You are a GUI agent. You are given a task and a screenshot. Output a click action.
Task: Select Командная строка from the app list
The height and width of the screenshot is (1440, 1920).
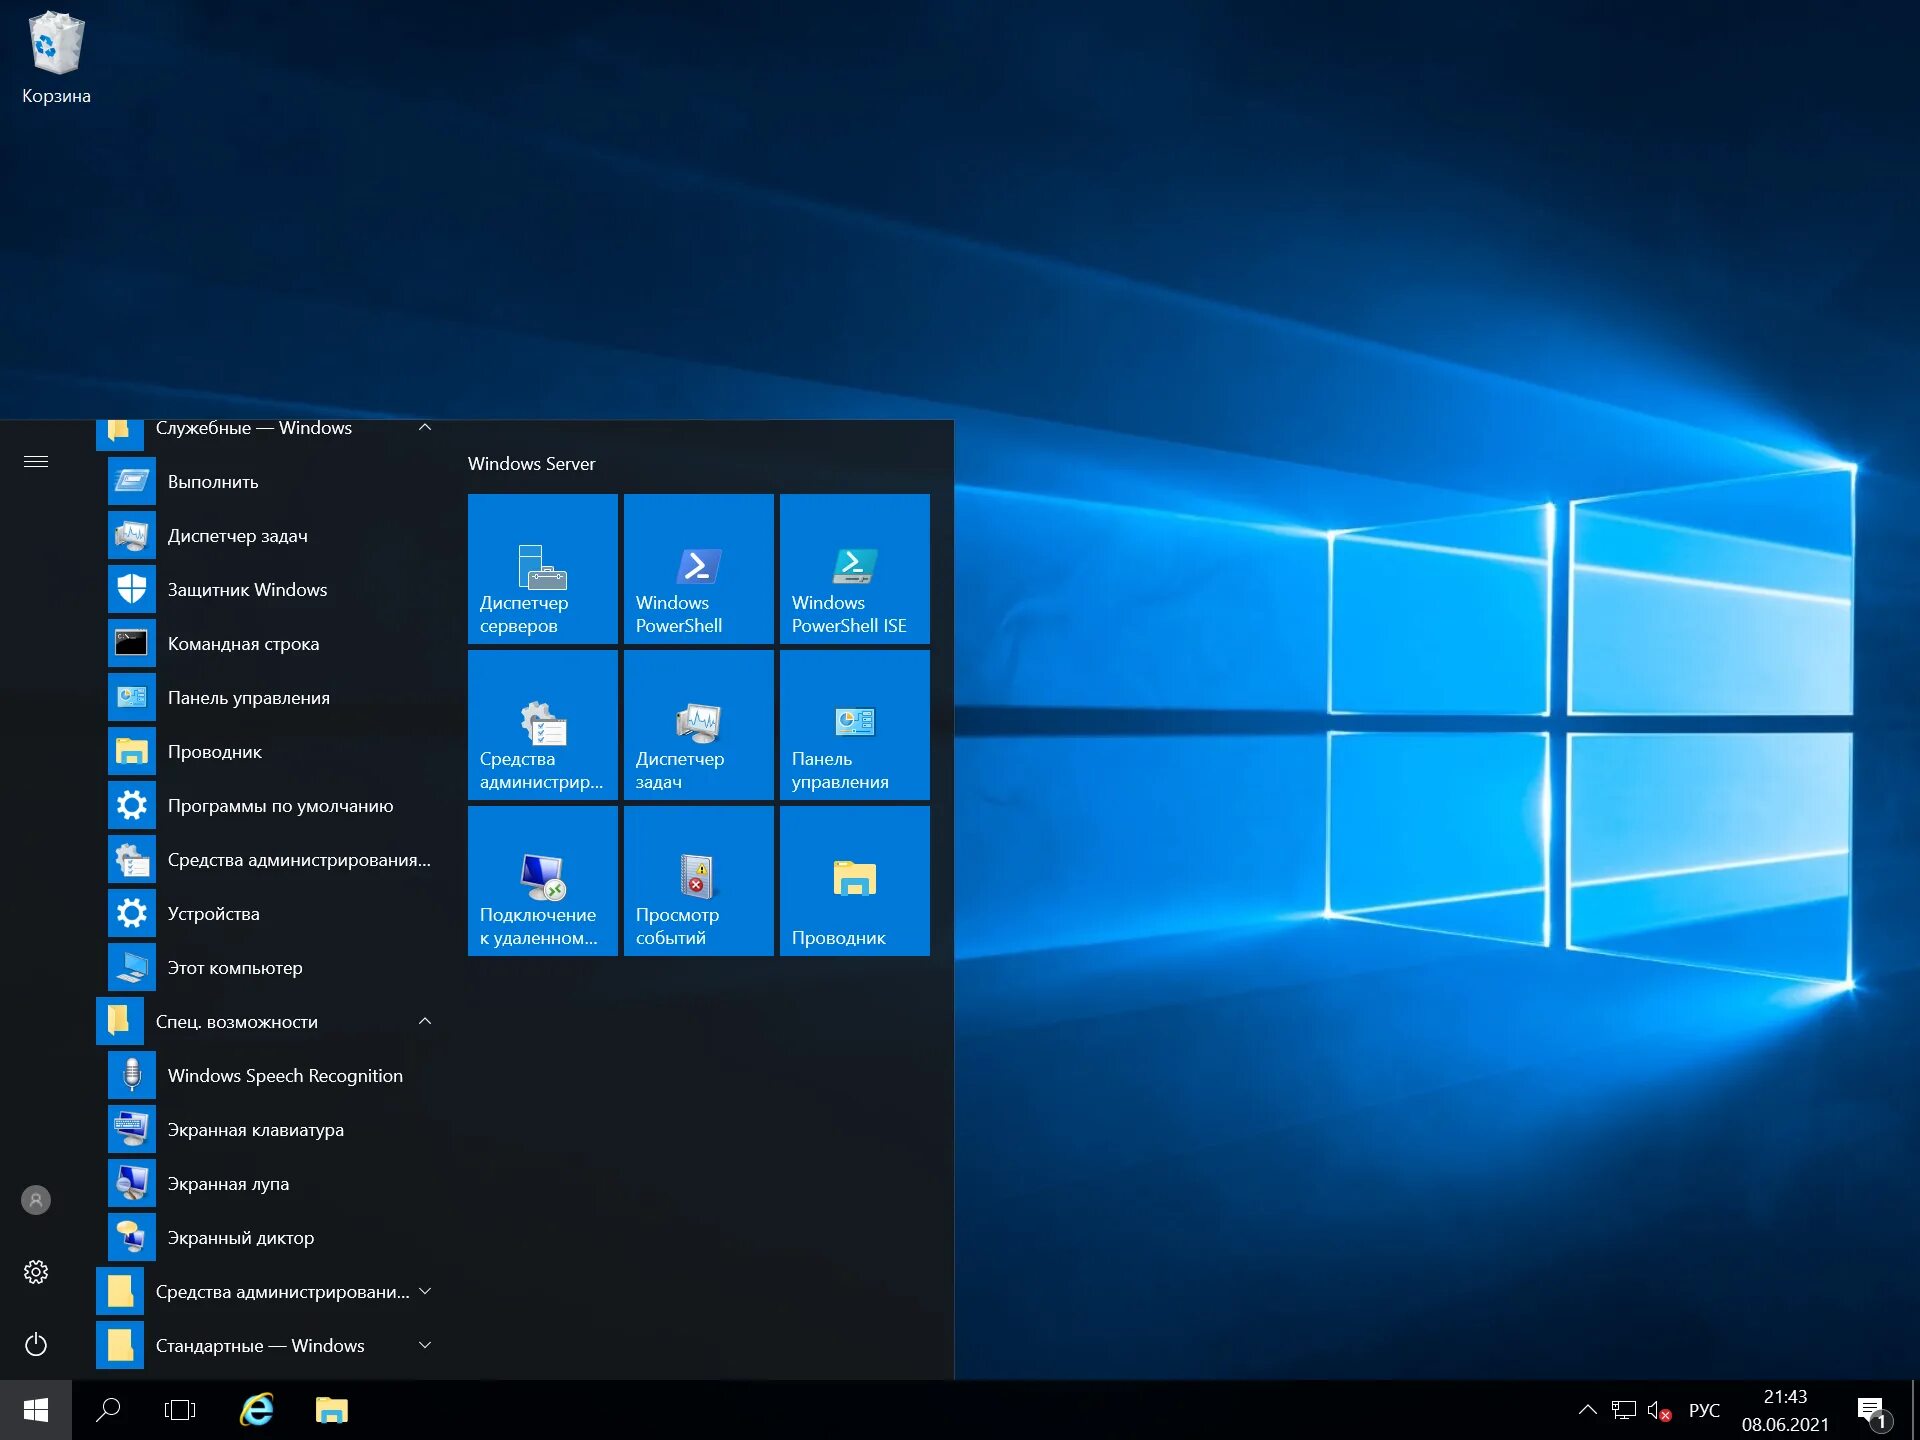pyautogui.click(x=243, y=644)
